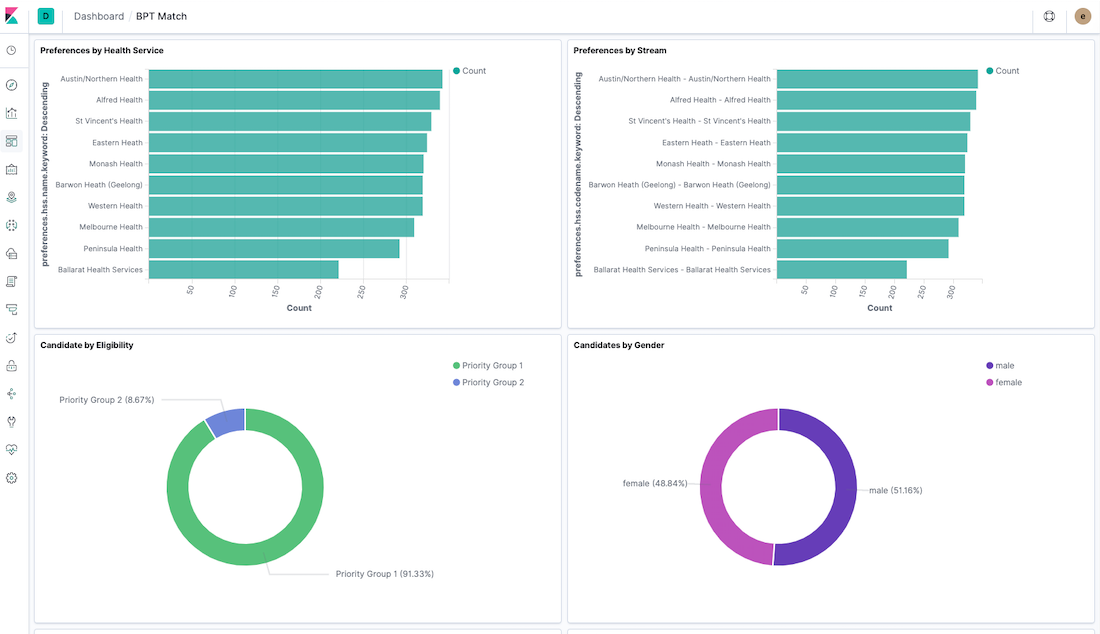Click the Kibana logo

click(12, 16)
